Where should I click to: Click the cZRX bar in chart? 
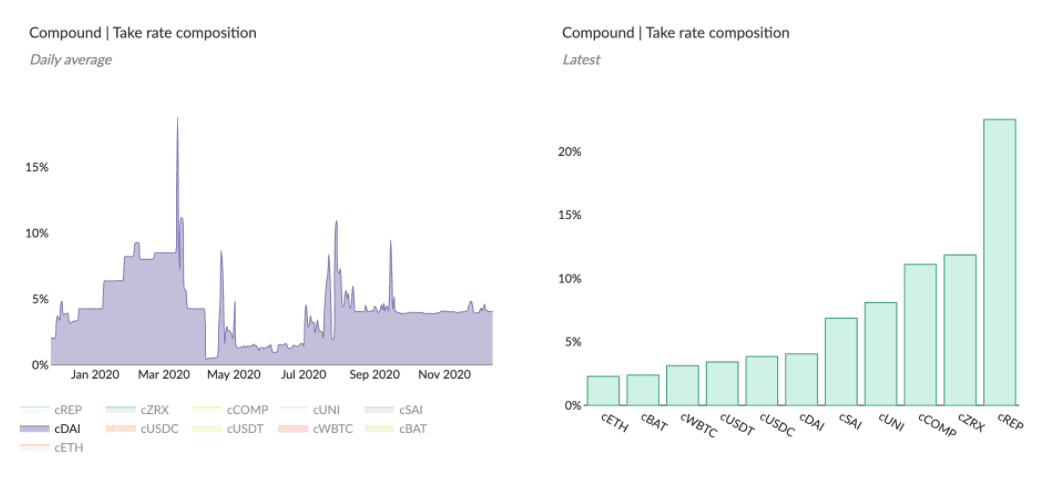[x=960, y=330]
